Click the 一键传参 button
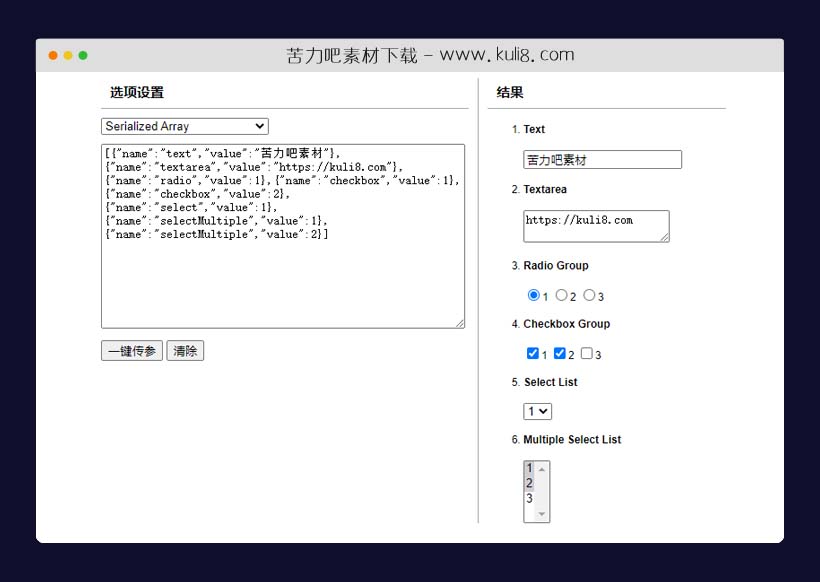 coord(131,351)
